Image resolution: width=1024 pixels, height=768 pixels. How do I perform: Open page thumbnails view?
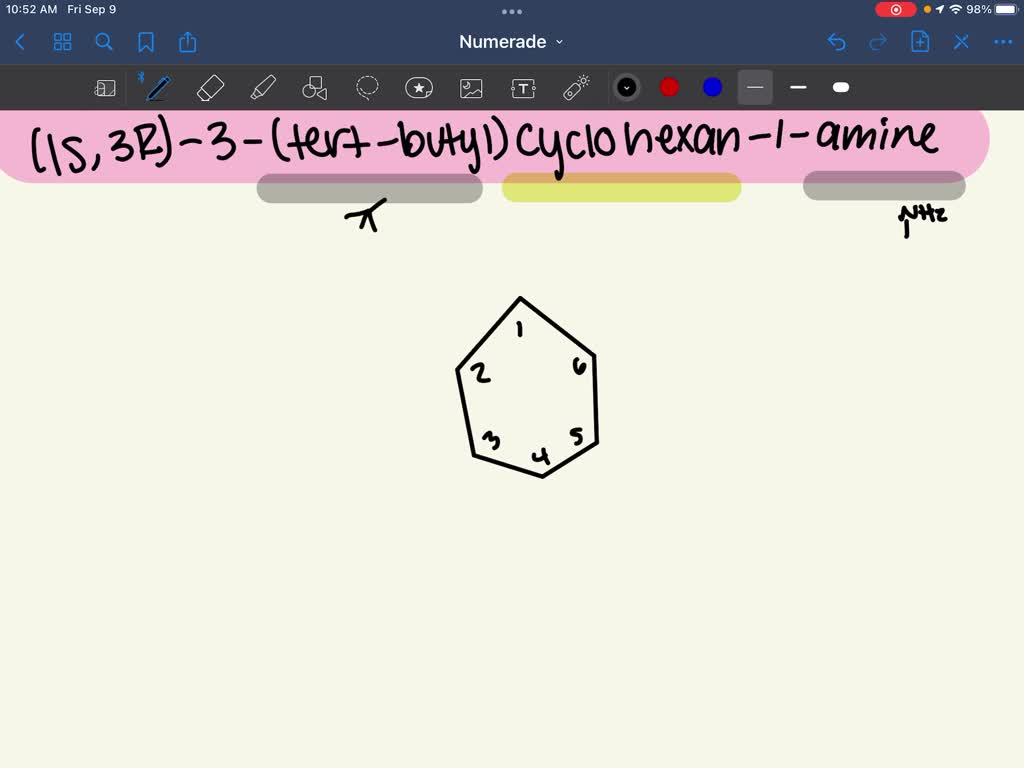pyautogui.click(x=62, y=42)
